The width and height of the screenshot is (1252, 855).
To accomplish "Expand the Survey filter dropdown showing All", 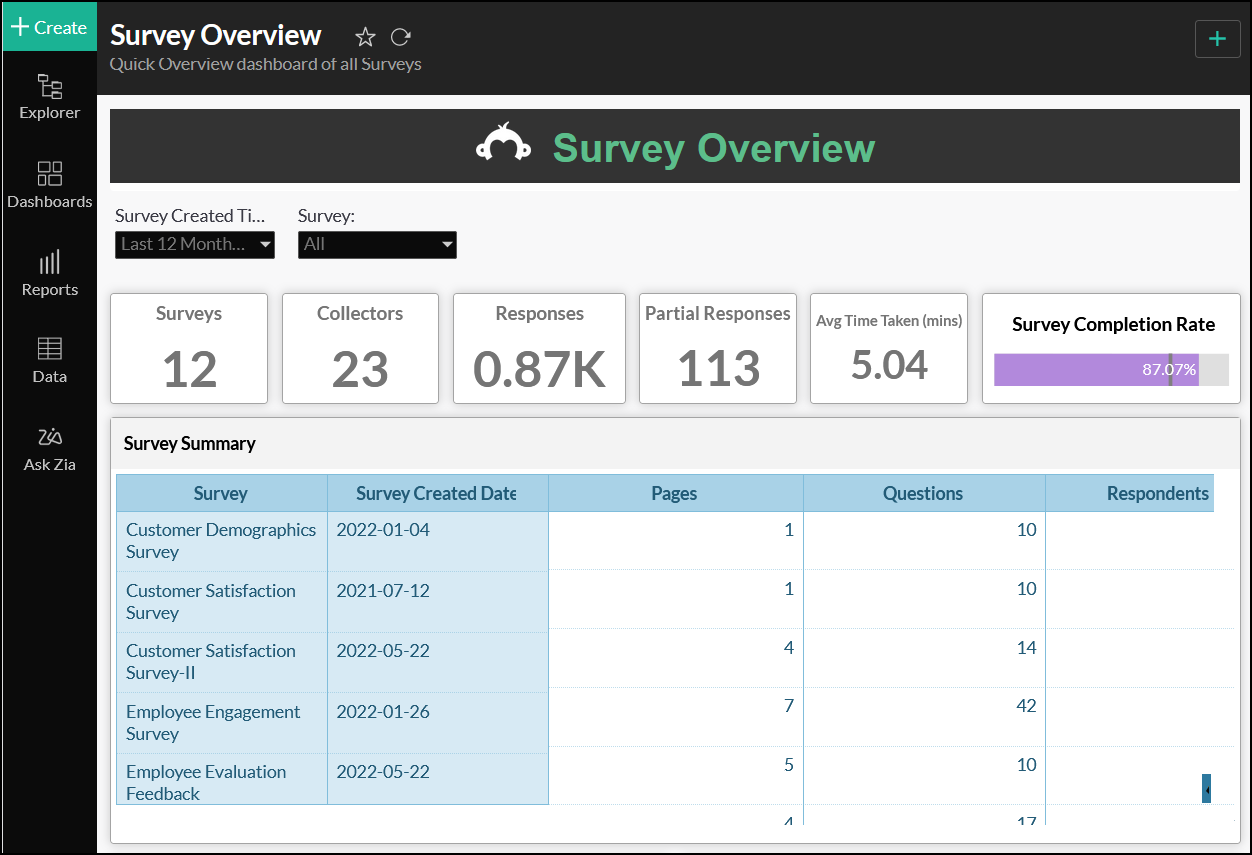I will 377,244.
